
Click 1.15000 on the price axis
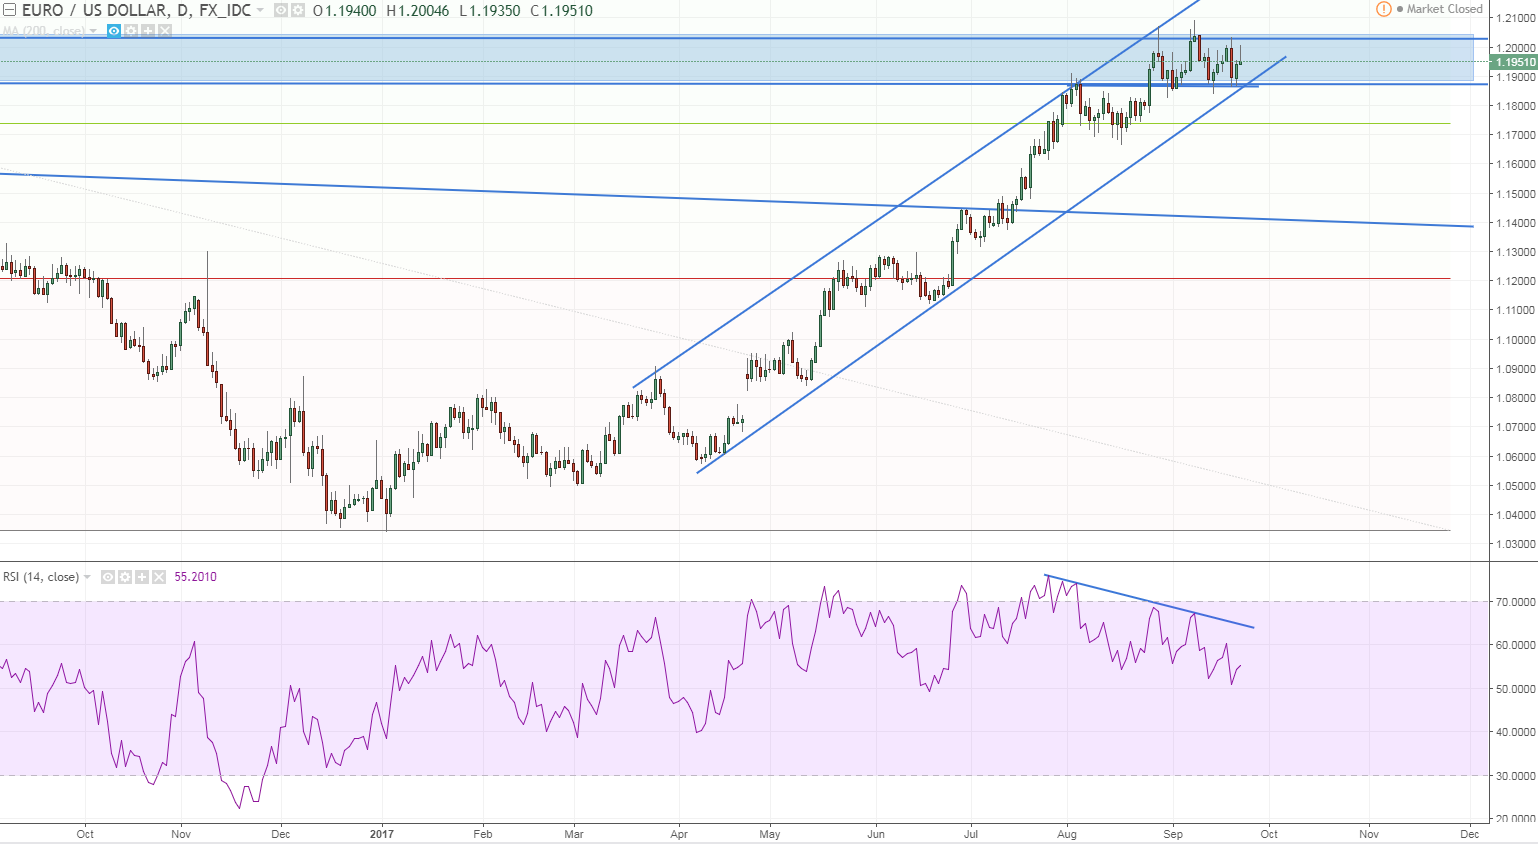(1515, 194)
